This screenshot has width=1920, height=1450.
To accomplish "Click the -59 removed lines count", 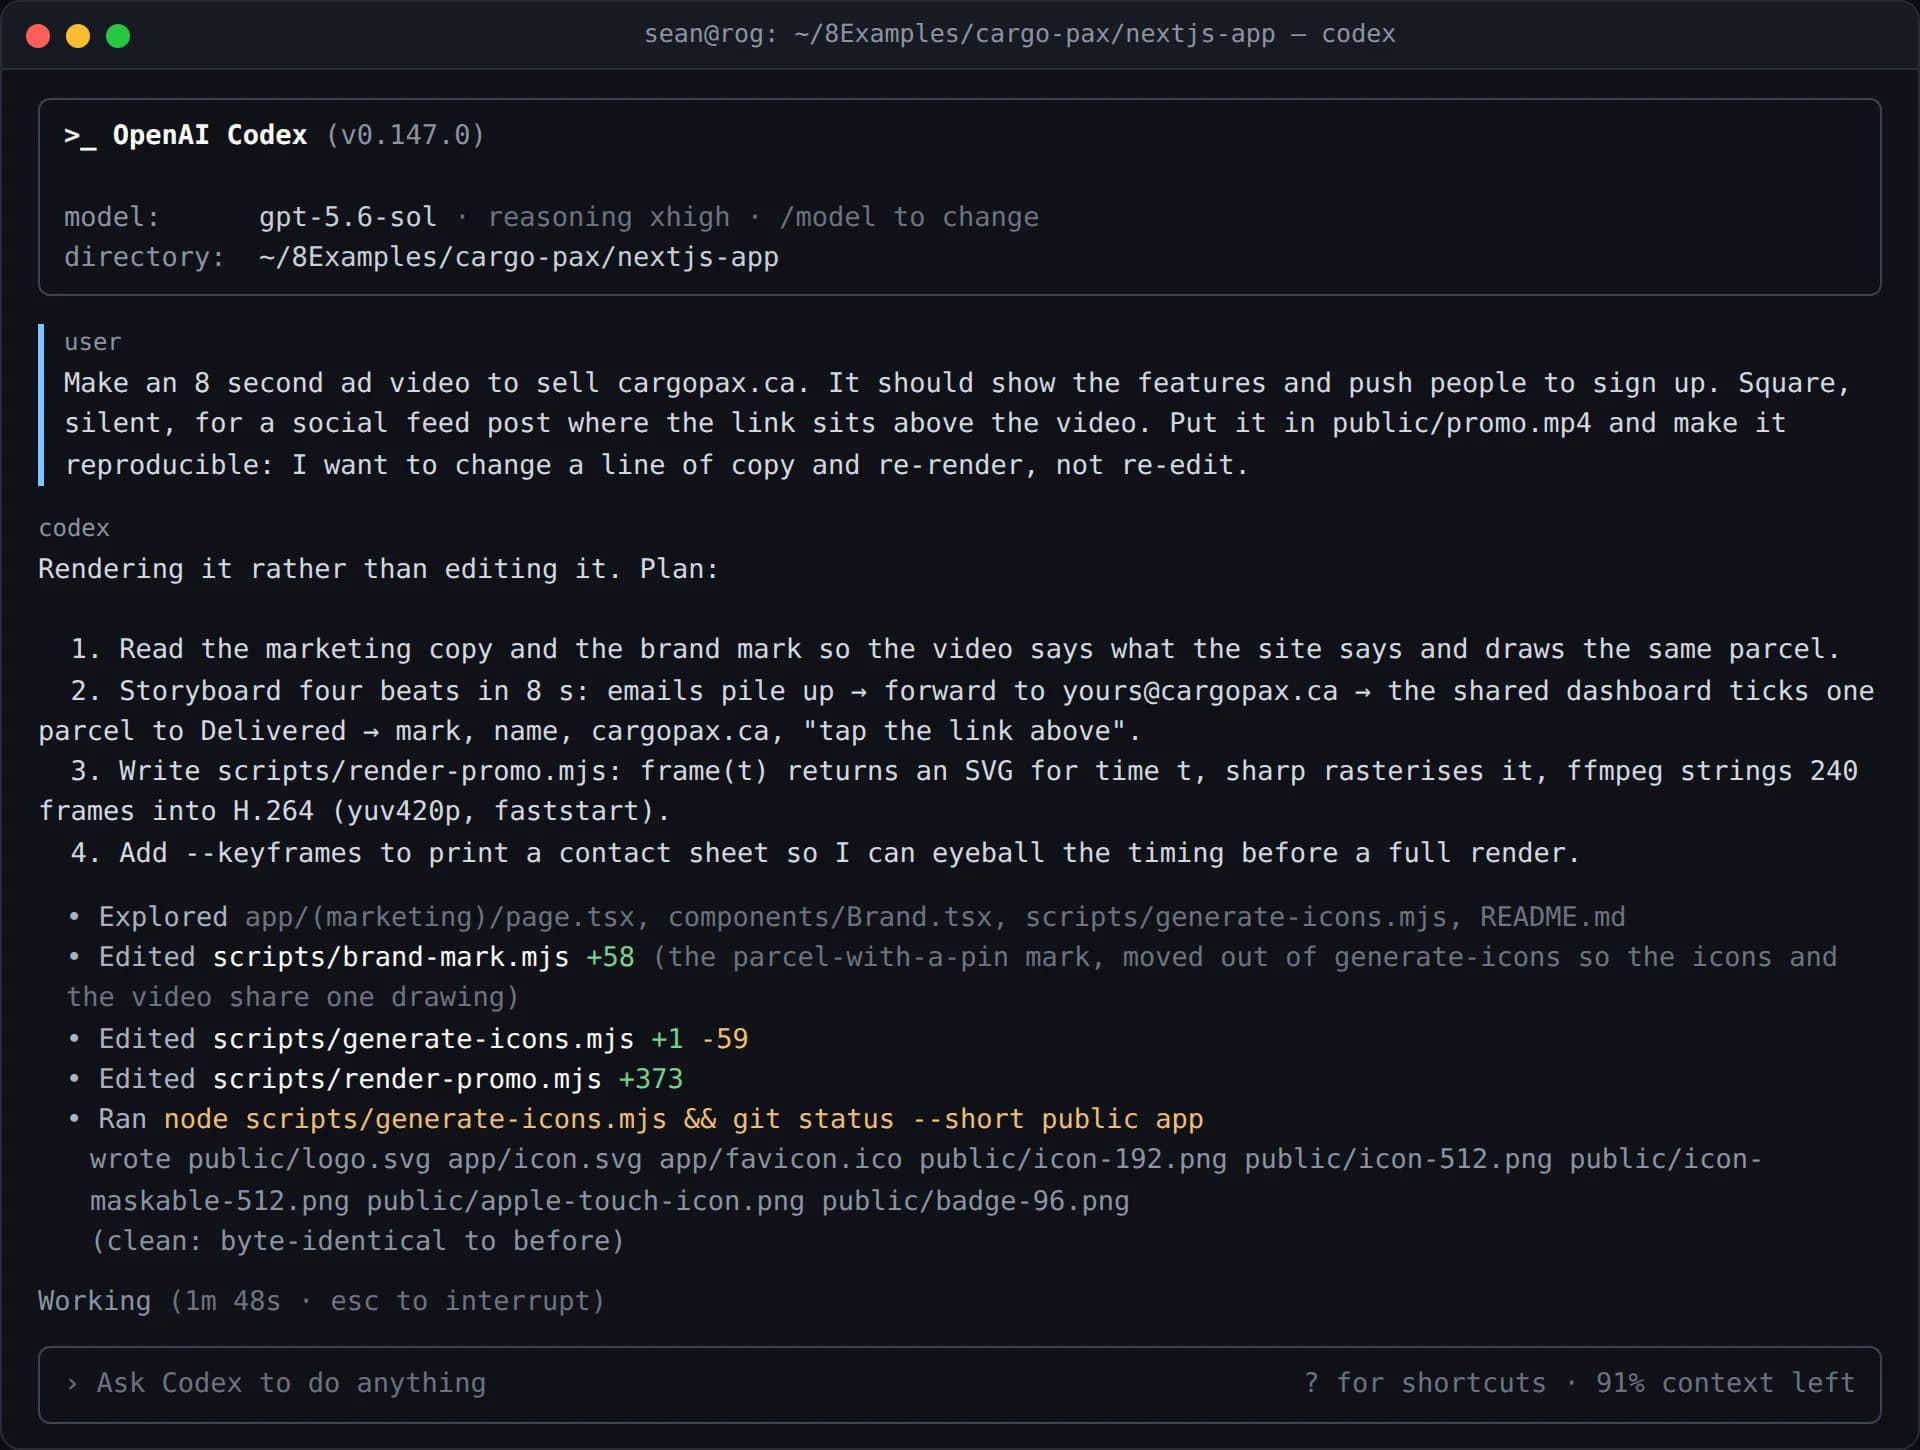I will tap(725, 1039).
